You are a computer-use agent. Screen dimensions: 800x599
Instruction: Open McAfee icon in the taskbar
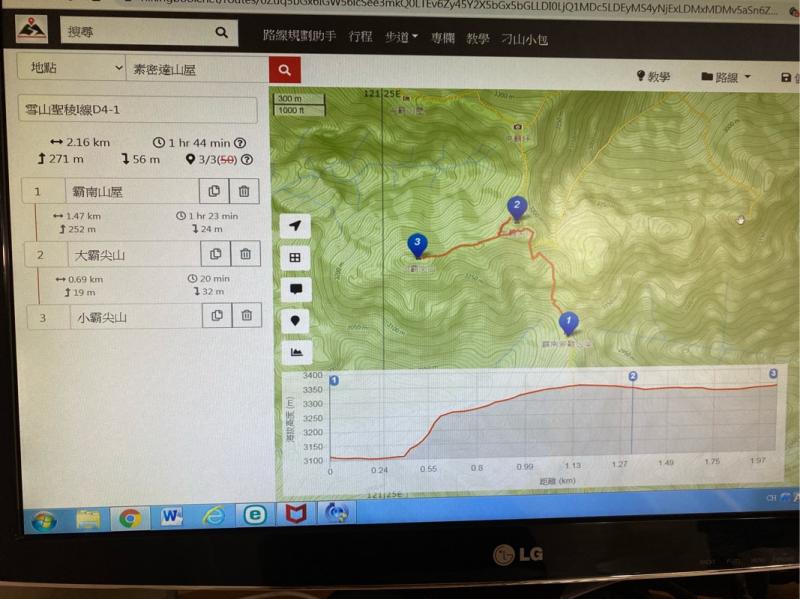pos(295,514)
